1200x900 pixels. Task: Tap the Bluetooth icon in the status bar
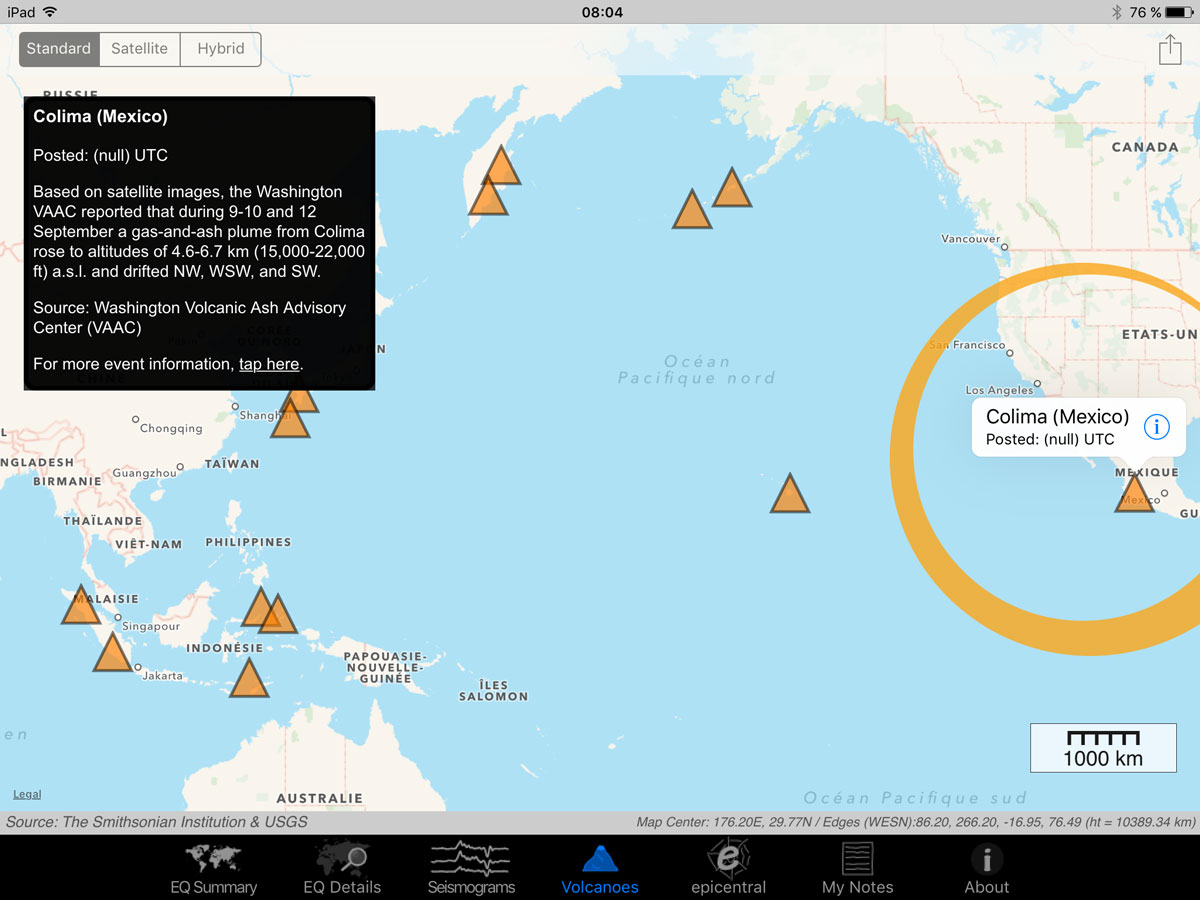click(1117, 12)
